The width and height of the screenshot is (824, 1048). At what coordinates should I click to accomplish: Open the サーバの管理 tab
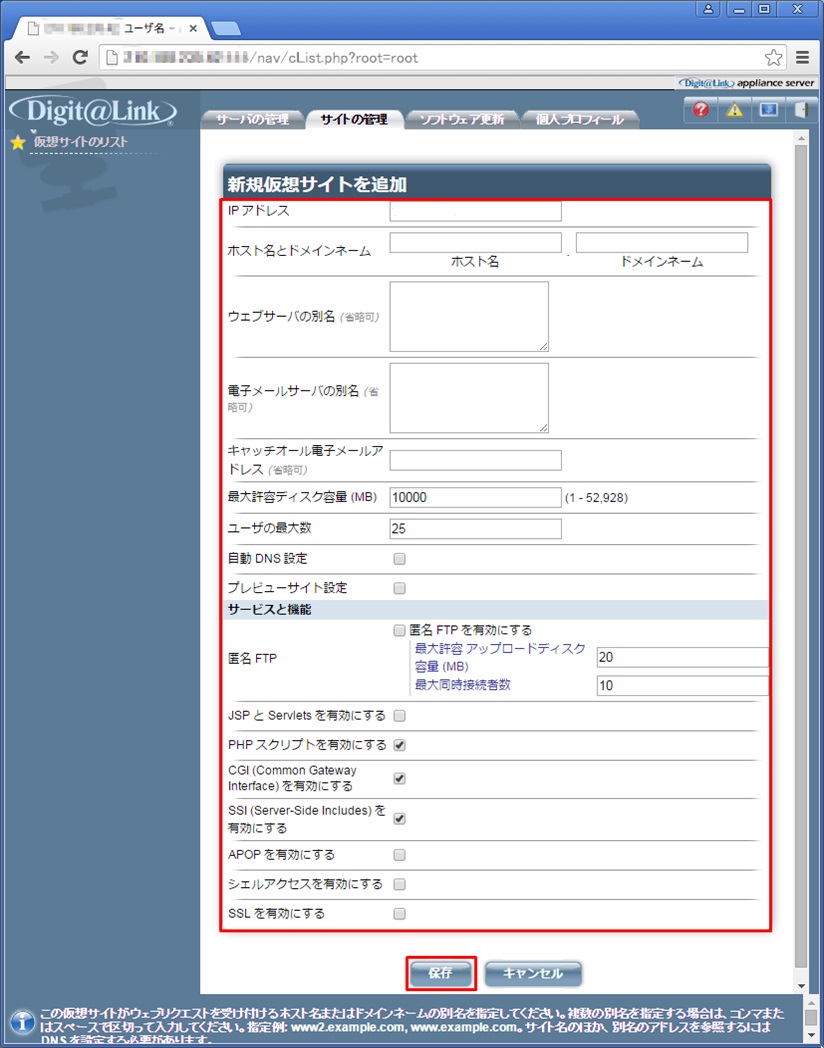pyautogui.click(x=253, y=119)
